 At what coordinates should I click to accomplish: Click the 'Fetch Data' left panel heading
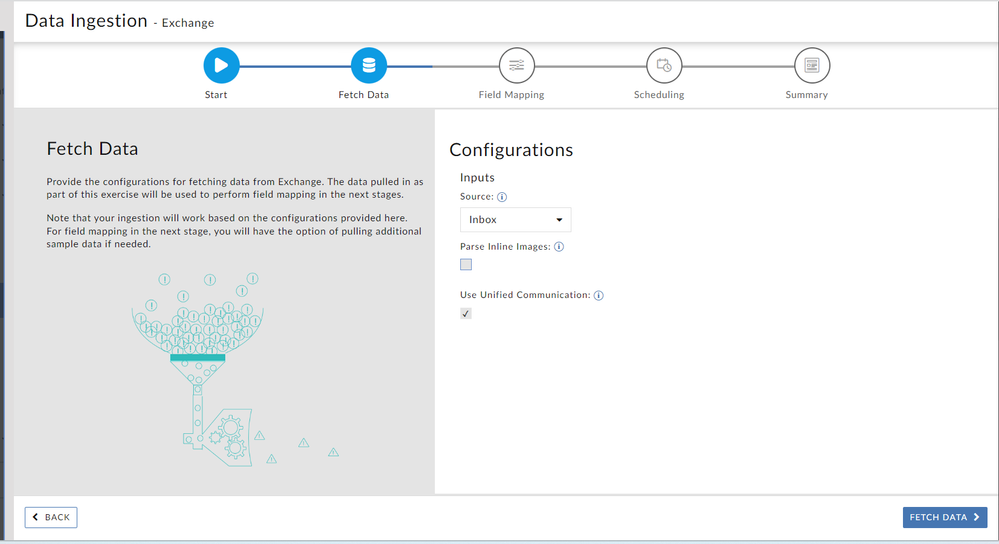[92, 148]
